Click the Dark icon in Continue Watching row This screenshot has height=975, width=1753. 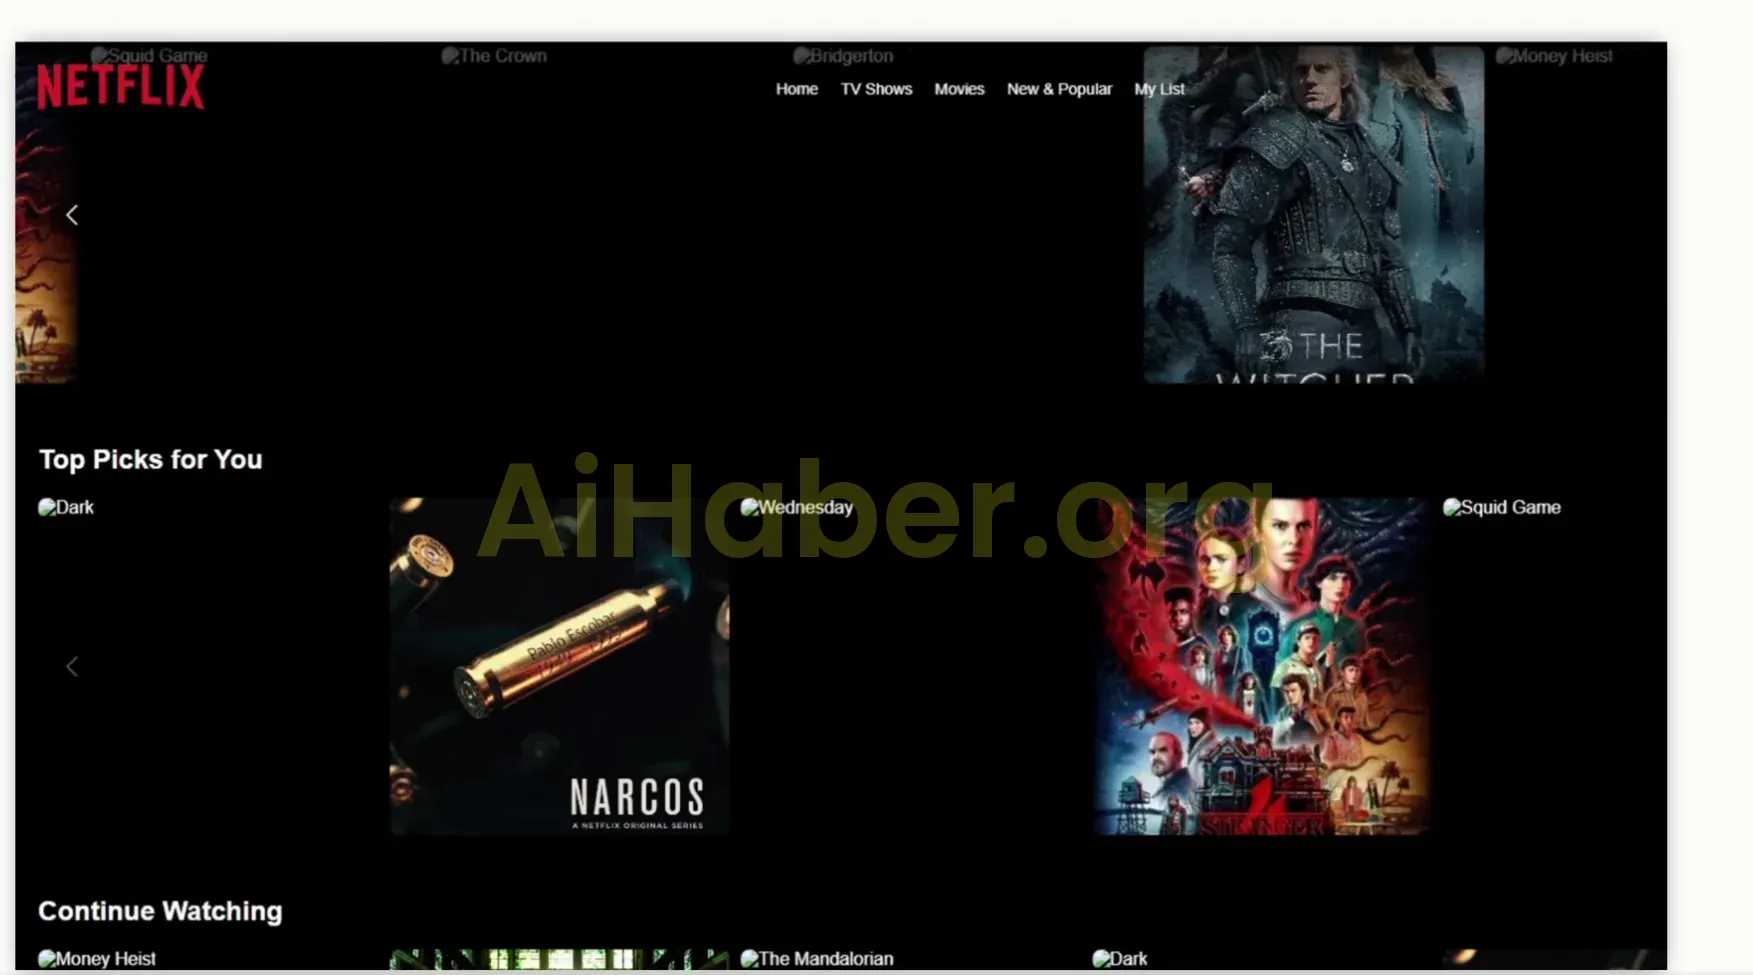click(1103, 957)
